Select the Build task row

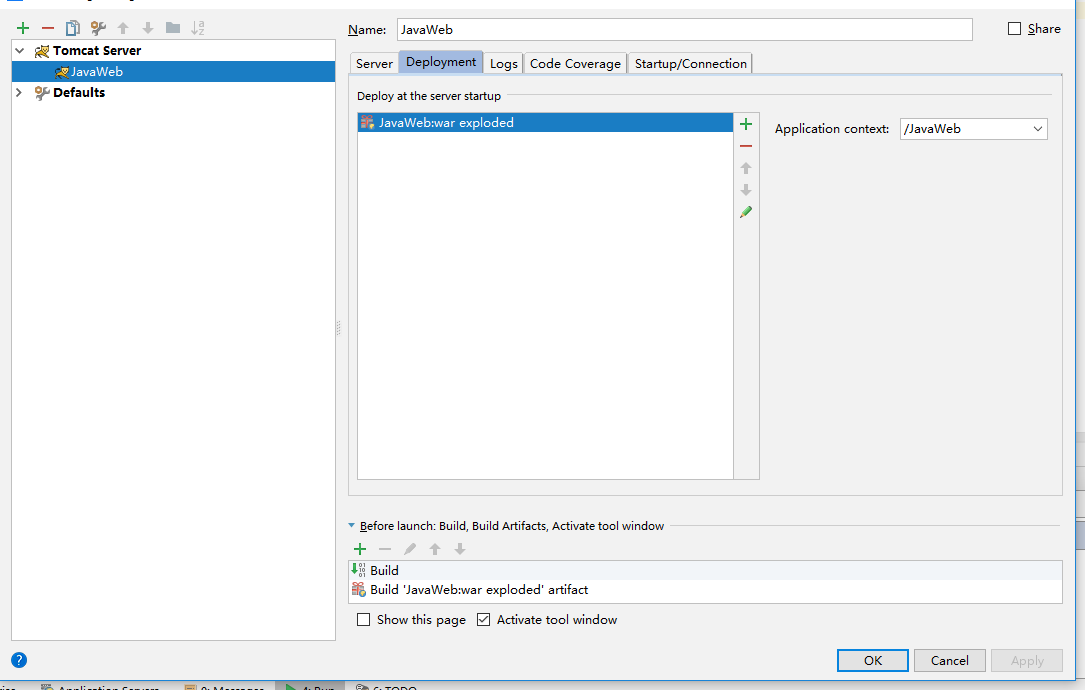pos(705,570)
